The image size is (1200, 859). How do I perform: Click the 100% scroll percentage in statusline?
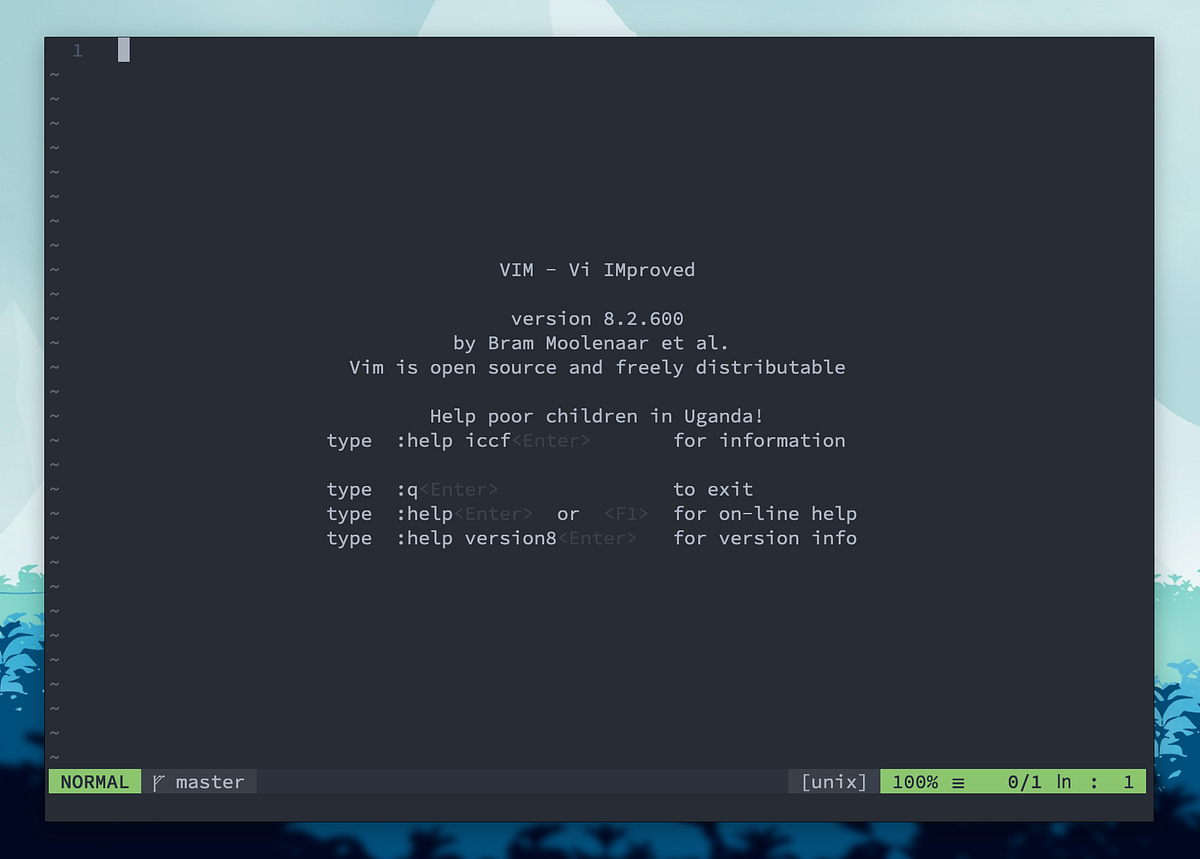pyautogui.click(x=915, y=782)
